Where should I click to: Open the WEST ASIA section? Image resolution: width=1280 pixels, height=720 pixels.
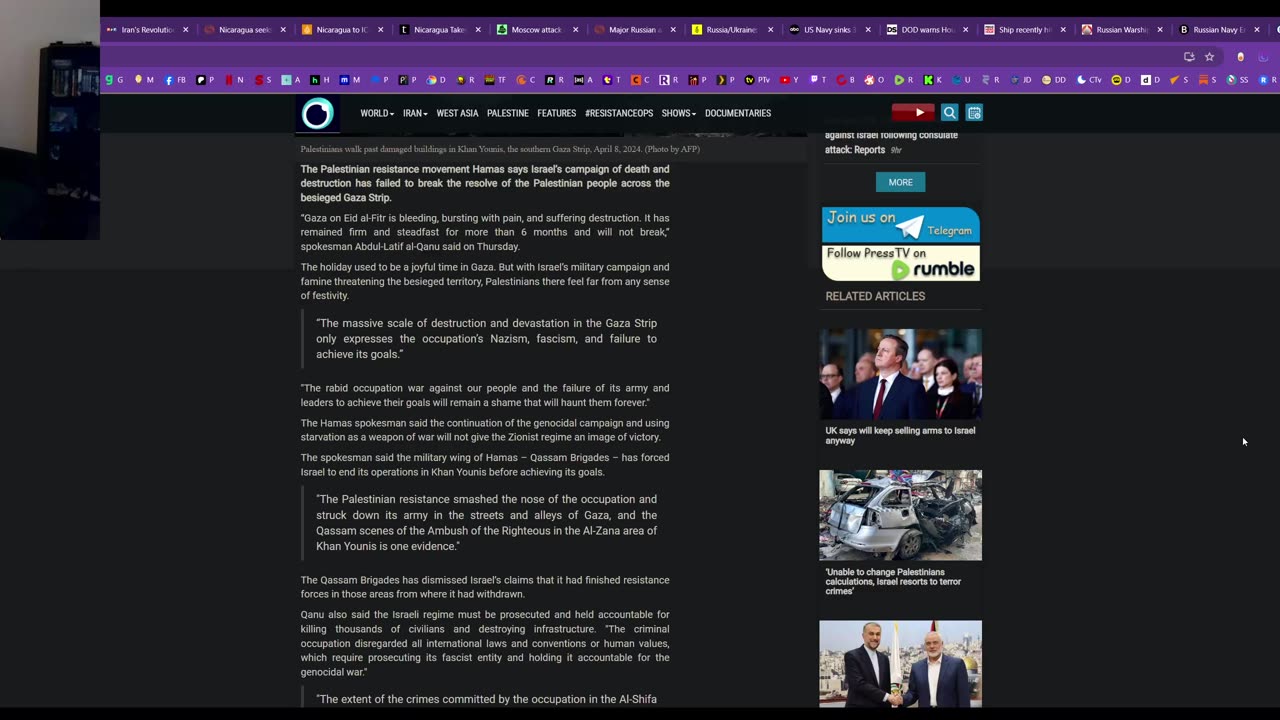coord(457,114)
